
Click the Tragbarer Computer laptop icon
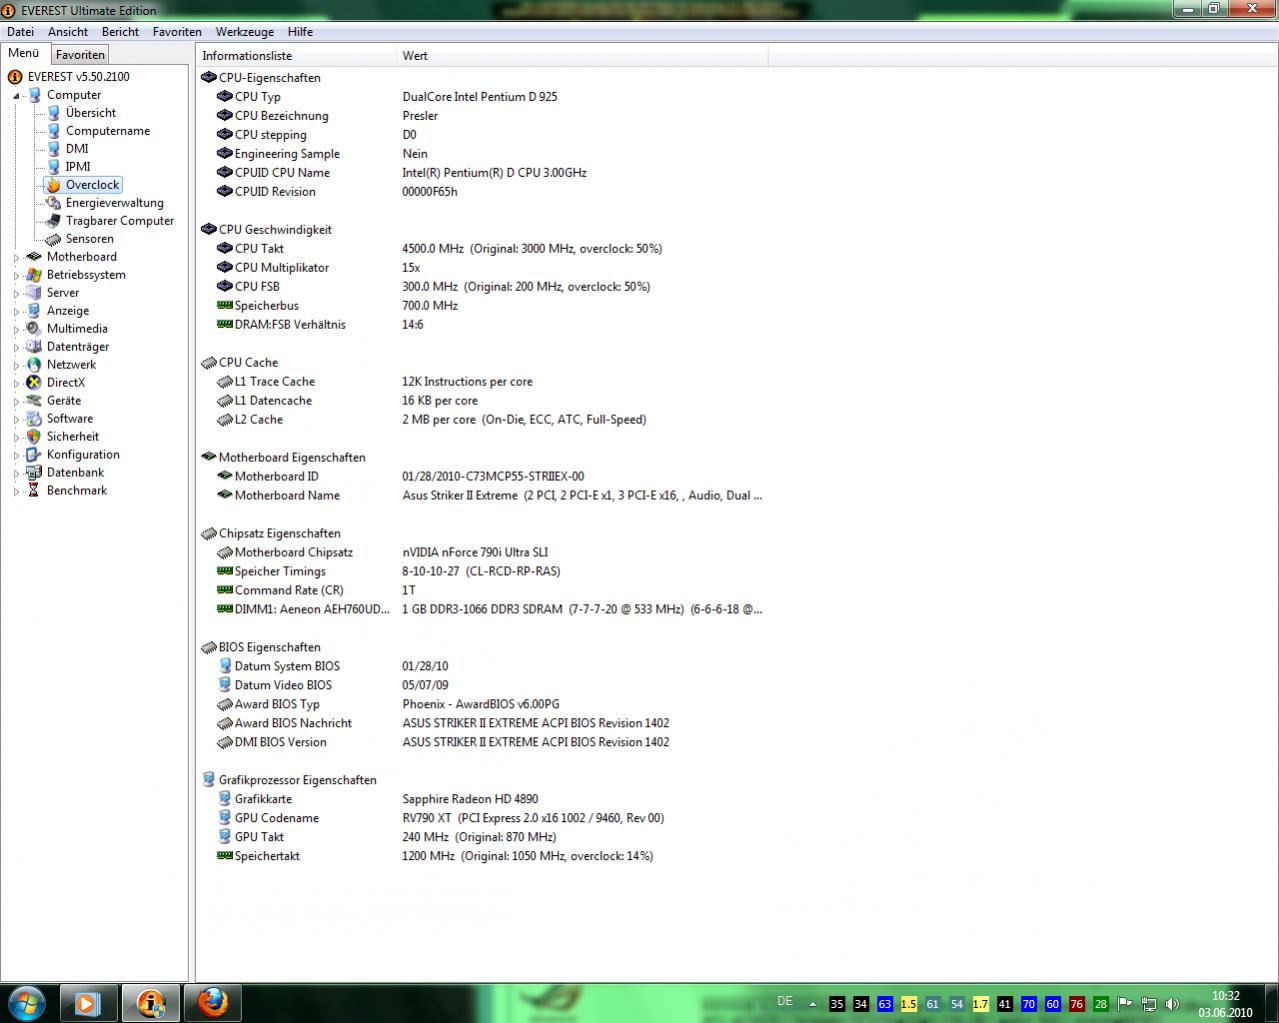click(53, 221)
